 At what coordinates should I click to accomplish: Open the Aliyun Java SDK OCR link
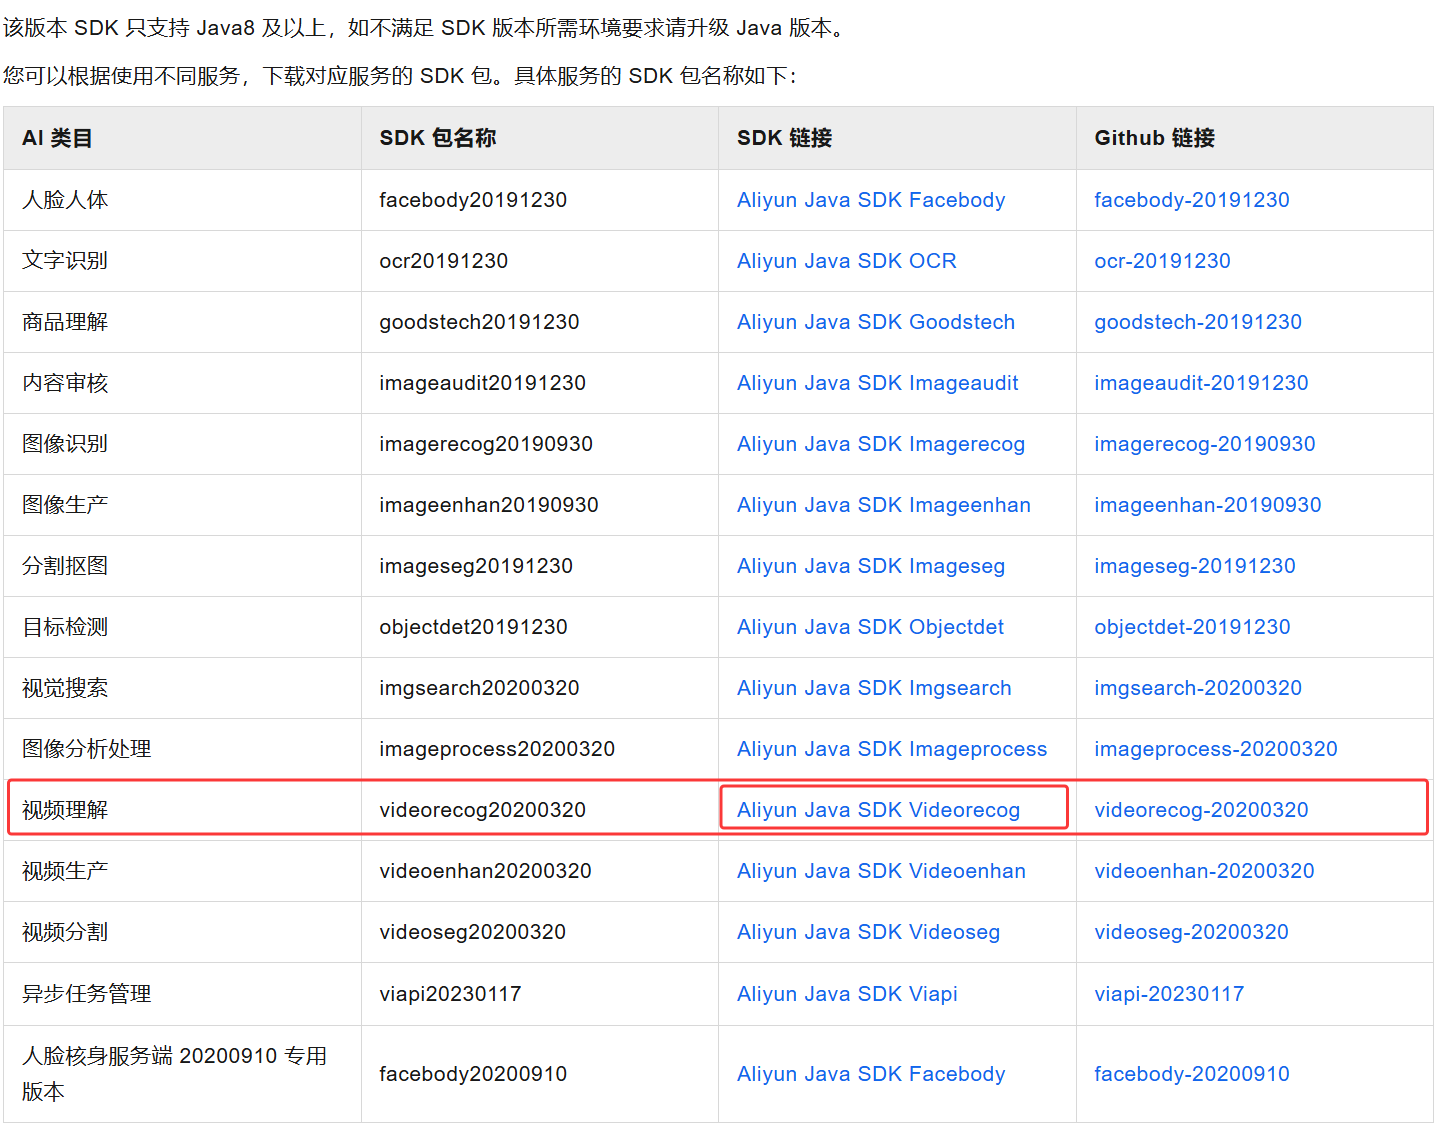tap(847, 261)
